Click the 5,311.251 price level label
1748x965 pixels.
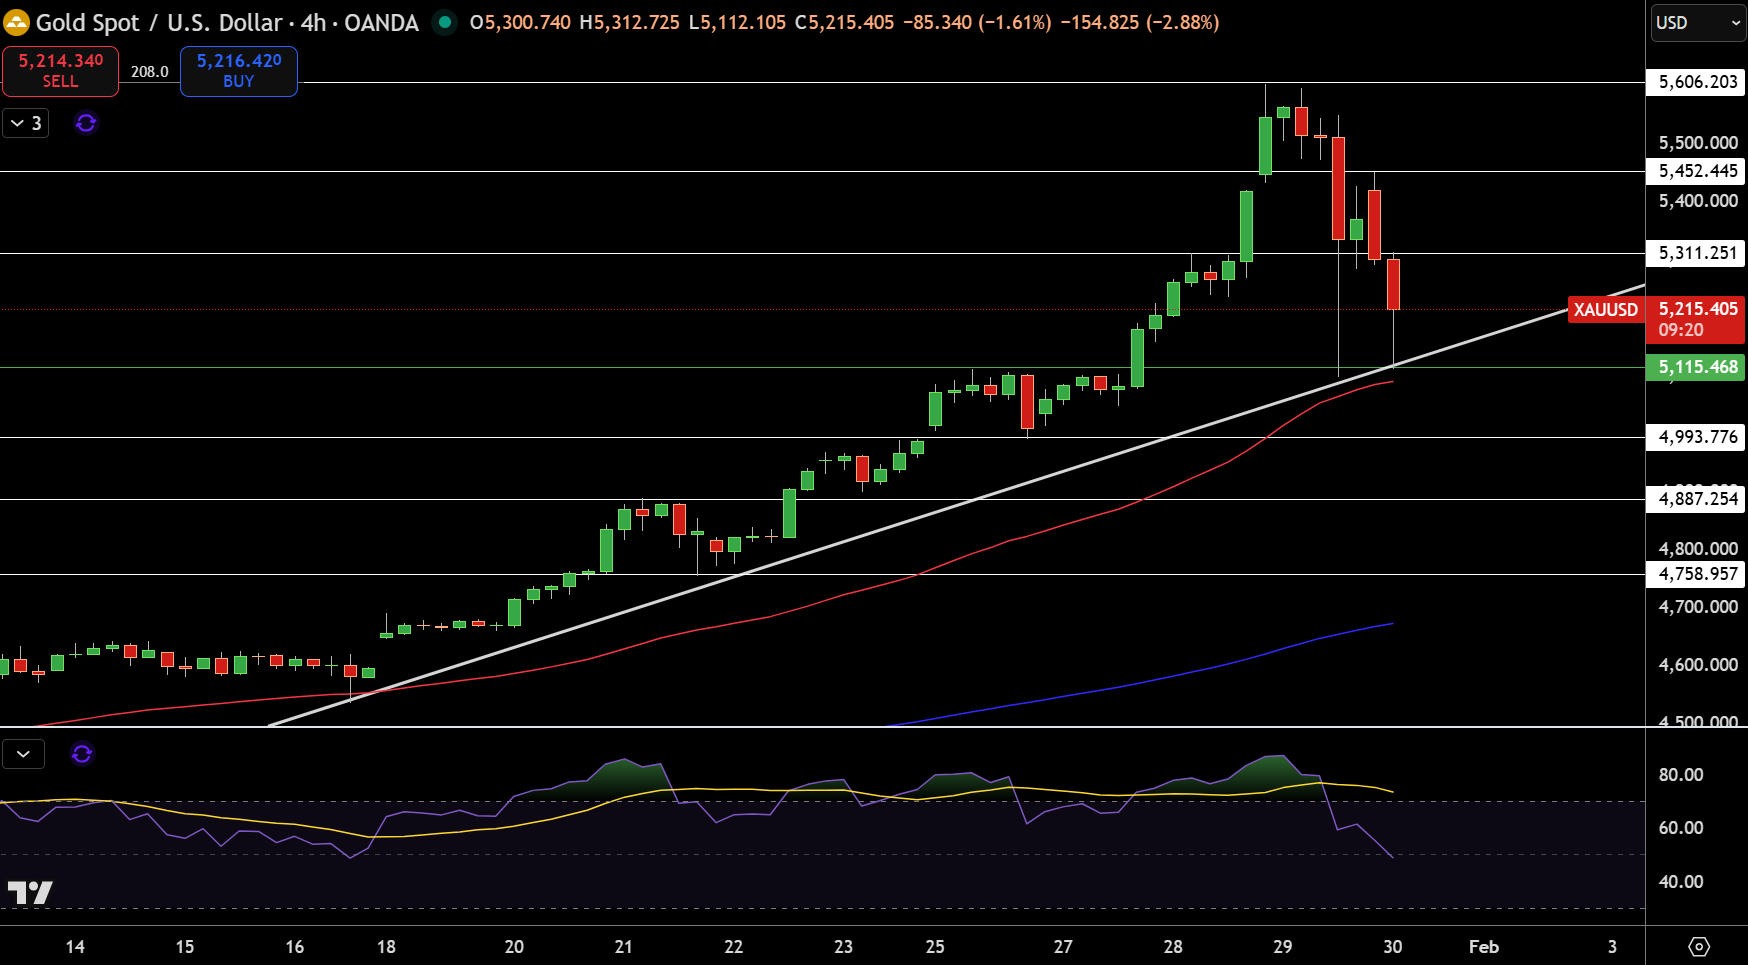[1697, 253]
